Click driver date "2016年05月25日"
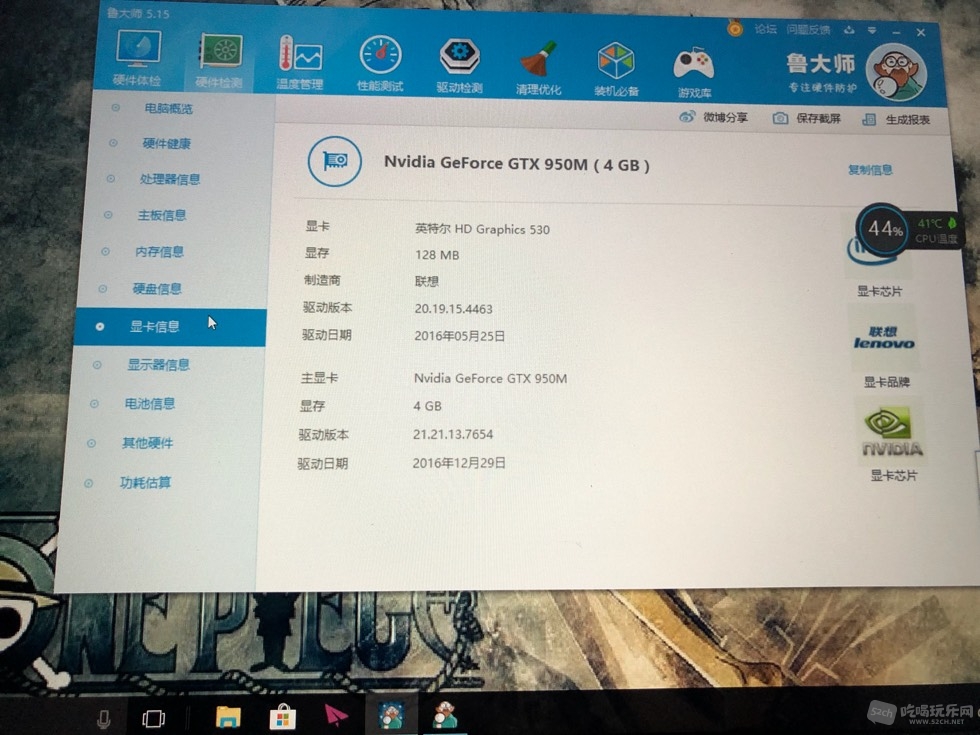 (x=459, y=336)
